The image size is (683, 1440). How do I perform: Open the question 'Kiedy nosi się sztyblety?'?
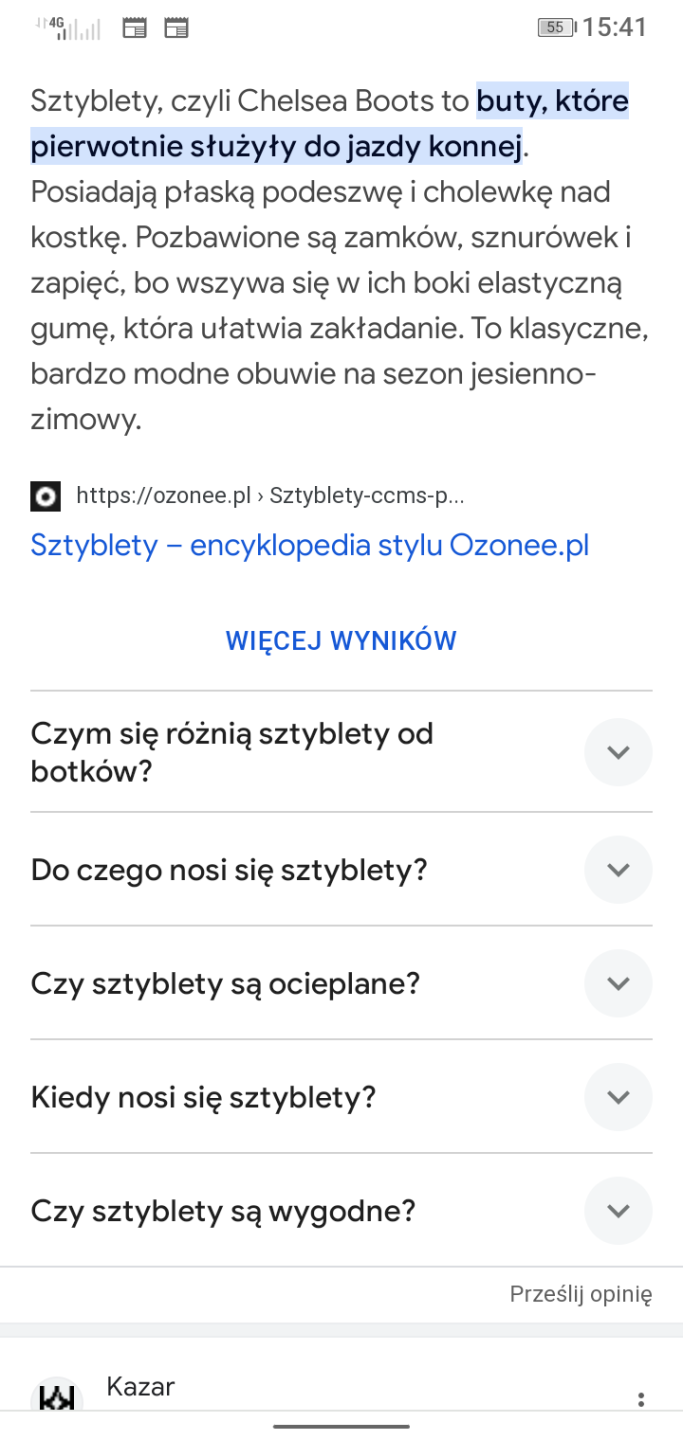click(204, 1098)
